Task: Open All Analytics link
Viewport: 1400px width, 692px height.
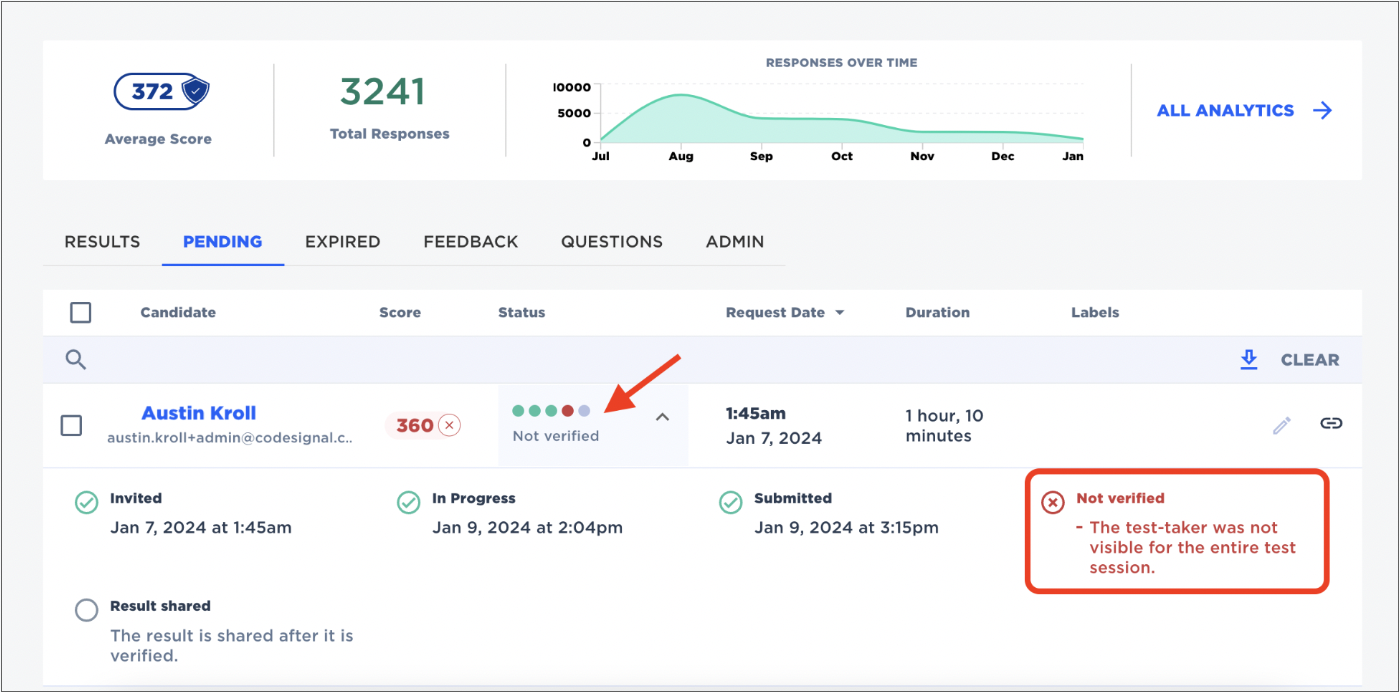Action: [1225, 111]
